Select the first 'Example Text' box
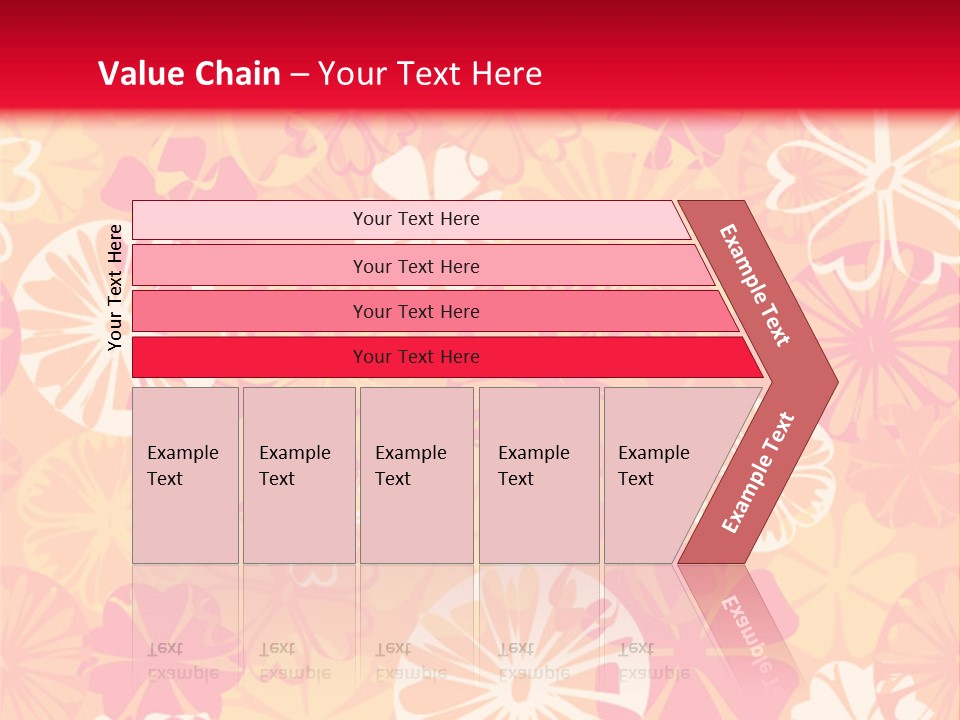This screenshot has width=960, height=720. coord(185,474)
